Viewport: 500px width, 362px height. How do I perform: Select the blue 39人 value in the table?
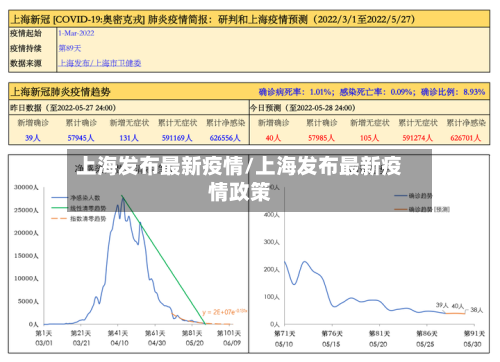pyautogui.click(x=33, y=138)
